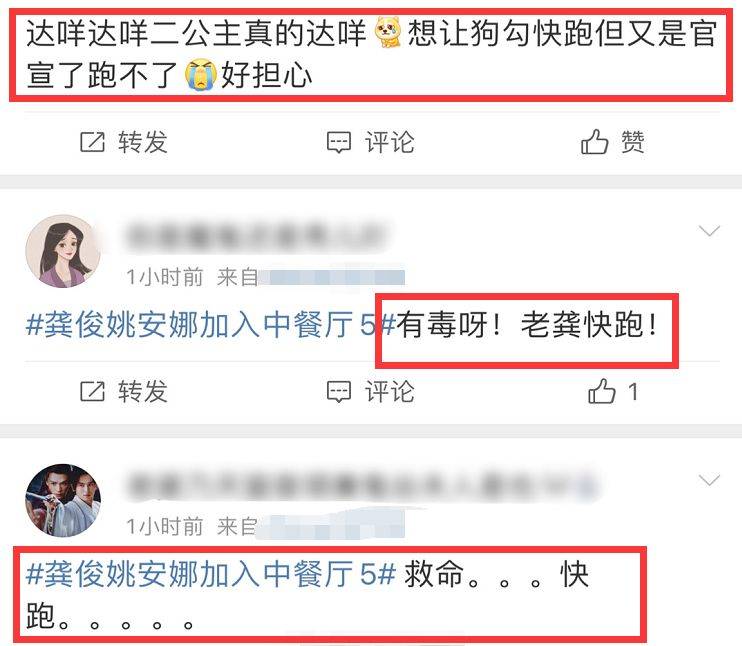Click blurred username of third post
Viewport: 742px width, 646px height.
[362, 485]
